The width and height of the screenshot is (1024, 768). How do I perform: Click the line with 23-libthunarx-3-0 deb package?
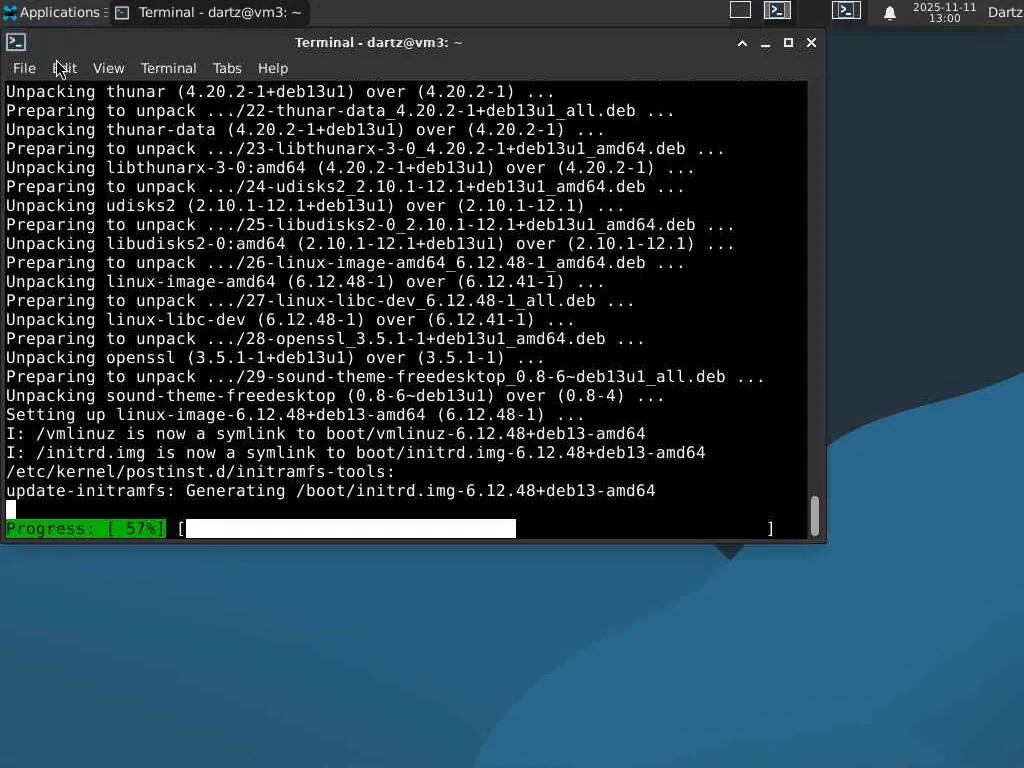(x=365, y=148)
